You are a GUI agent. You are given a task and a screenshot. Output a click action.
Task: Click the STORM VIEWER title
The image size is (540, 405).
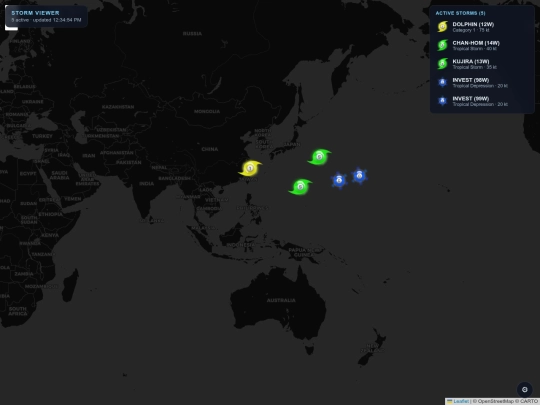[35, 13]
